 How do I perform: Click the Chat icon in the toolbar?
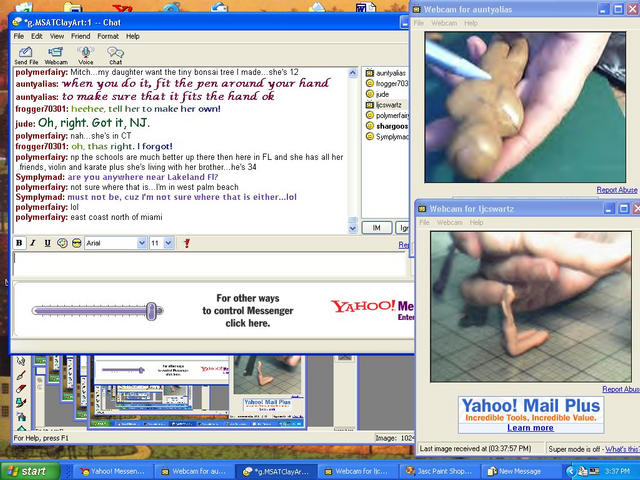point(116,56)
